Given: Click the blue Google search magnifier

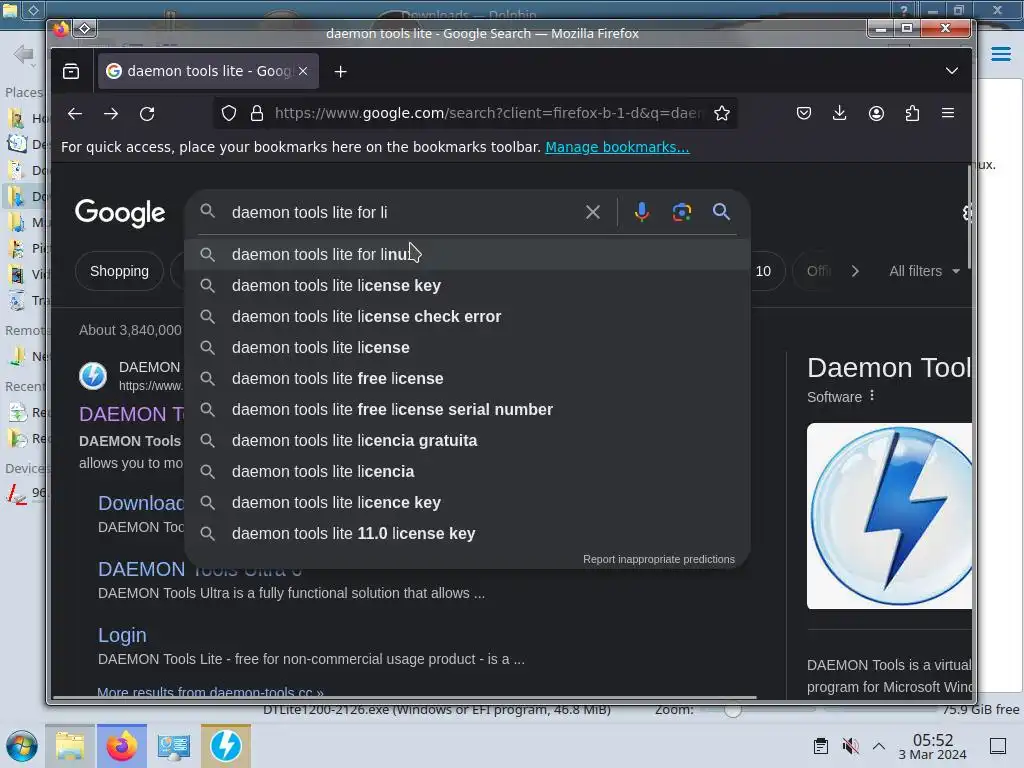Looking at the screenshot, I should click(x=721, y=212).
